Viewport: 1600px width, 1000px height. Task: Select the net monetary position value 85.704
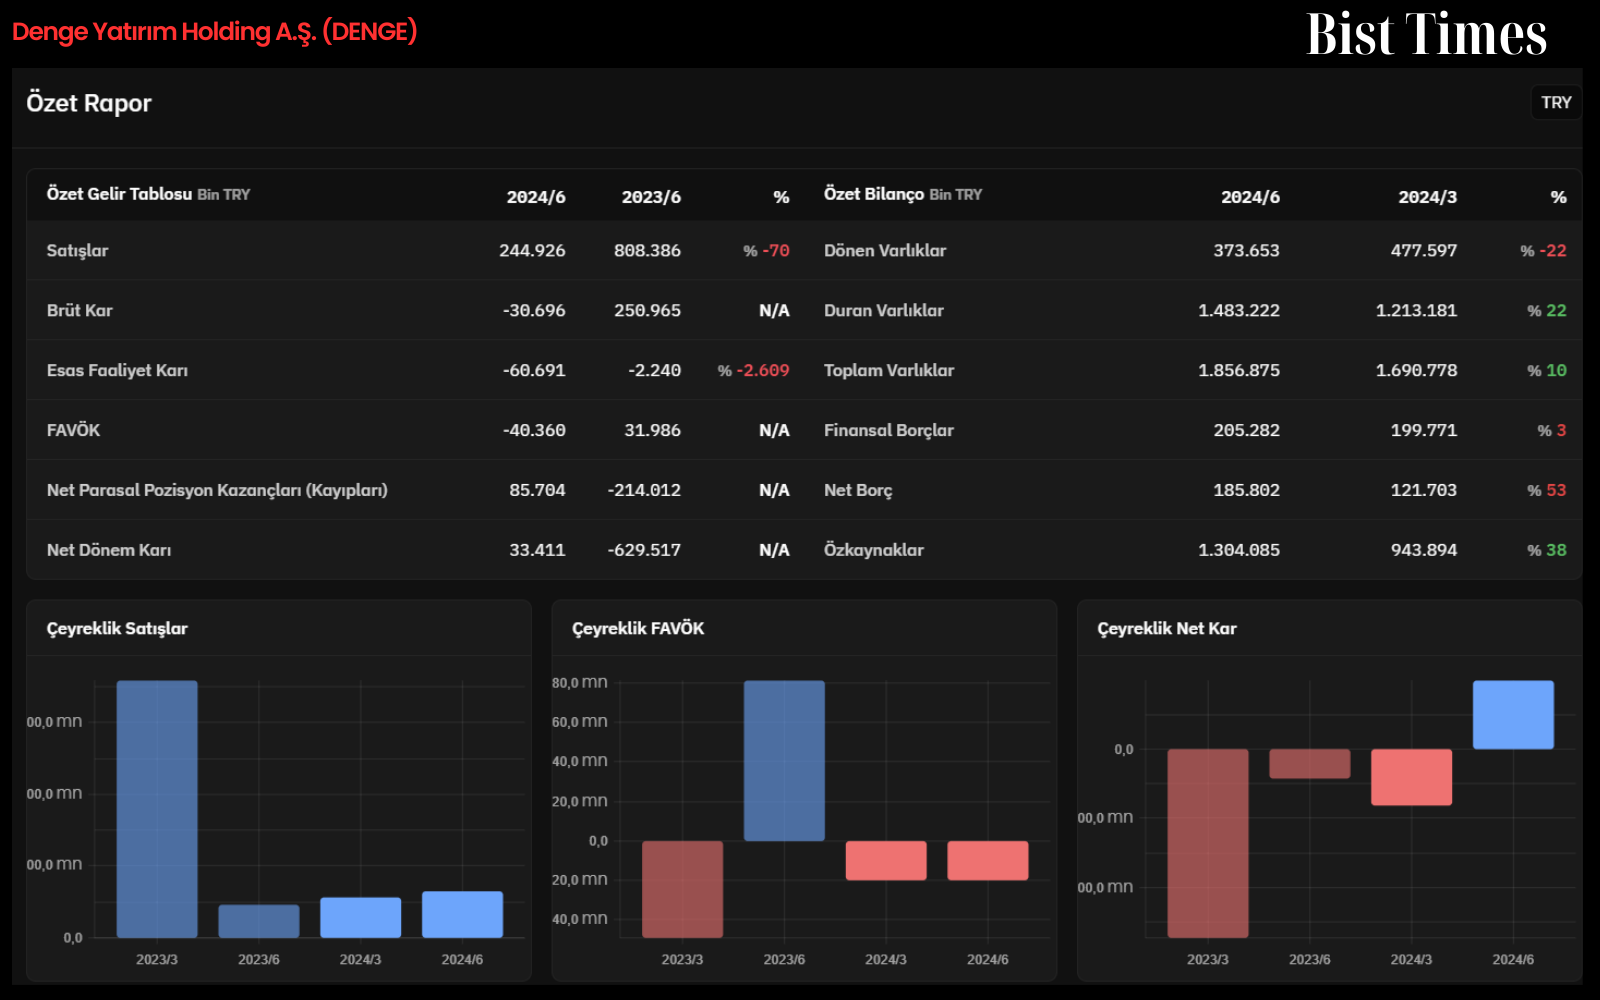pos(537,490)
